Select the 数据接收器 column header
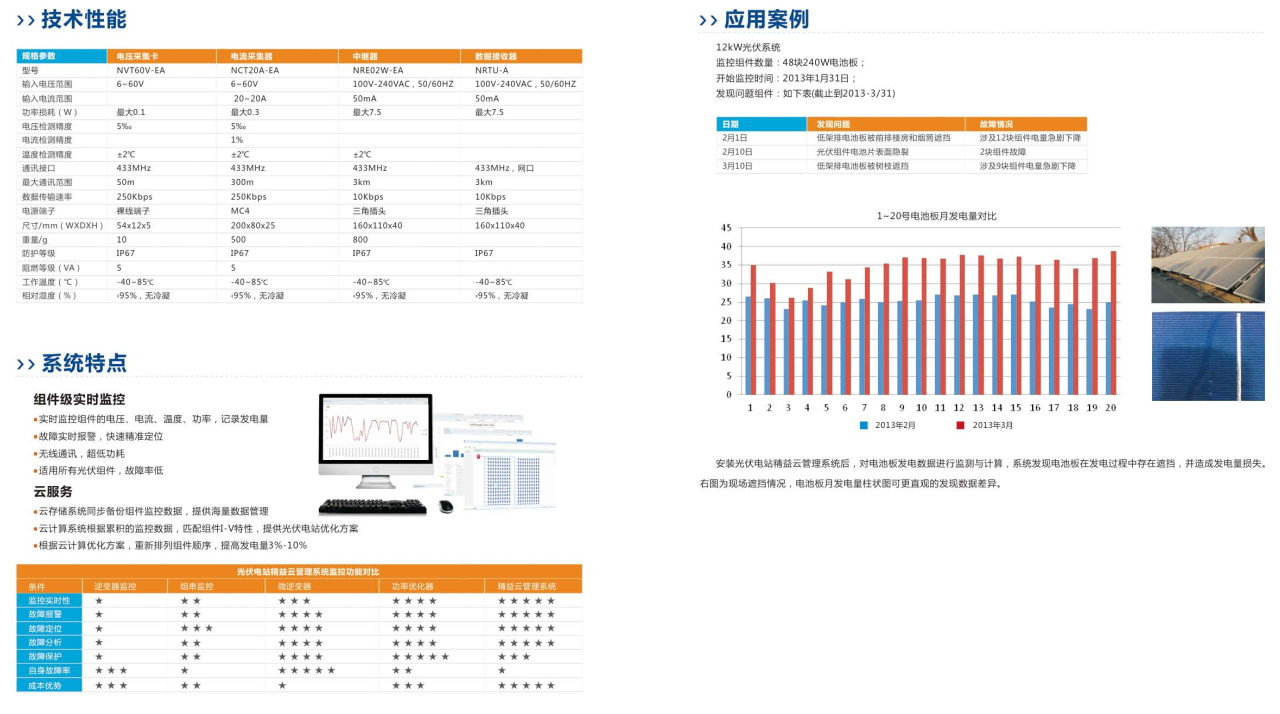 (495, 56)
